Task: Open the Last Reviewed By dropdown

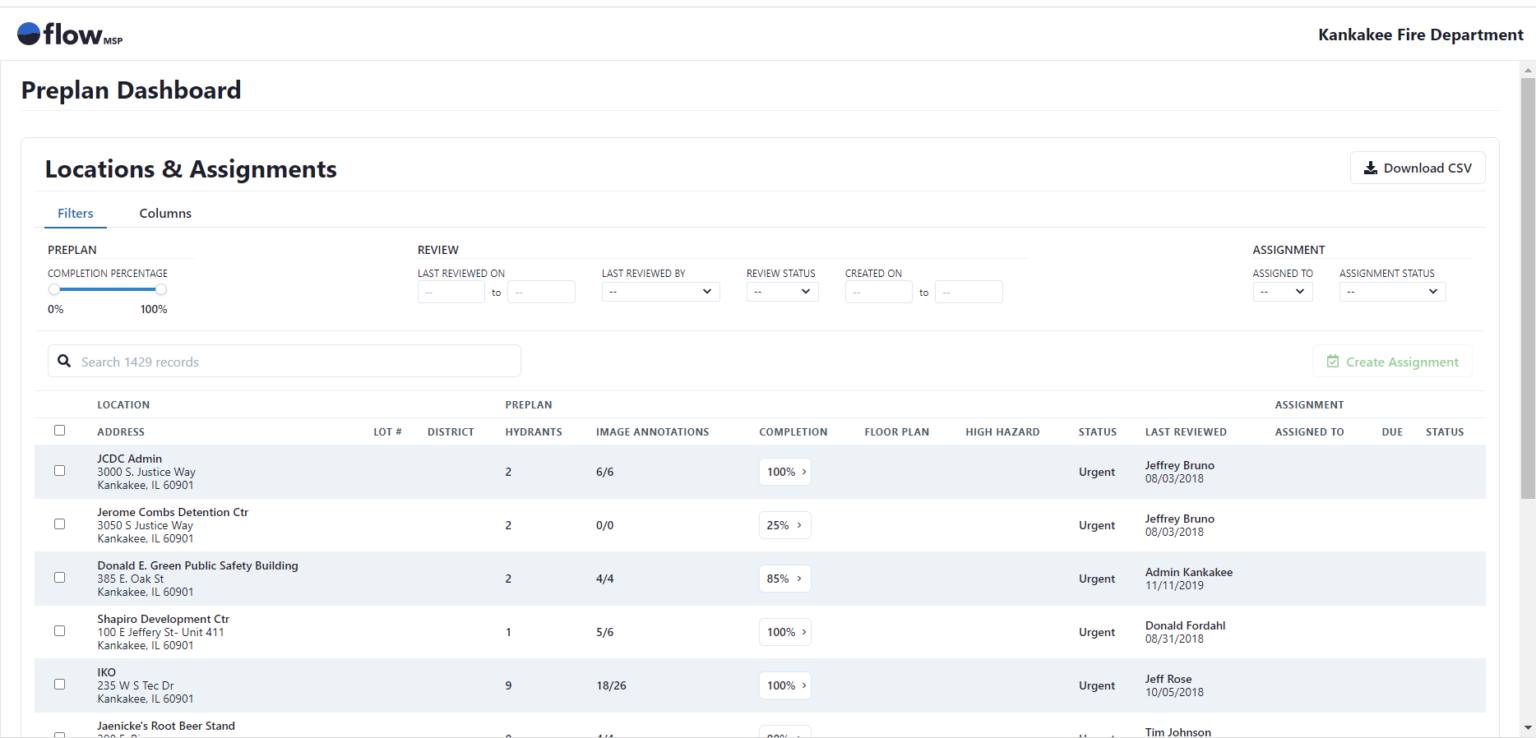Action: [x=660, y=291]
